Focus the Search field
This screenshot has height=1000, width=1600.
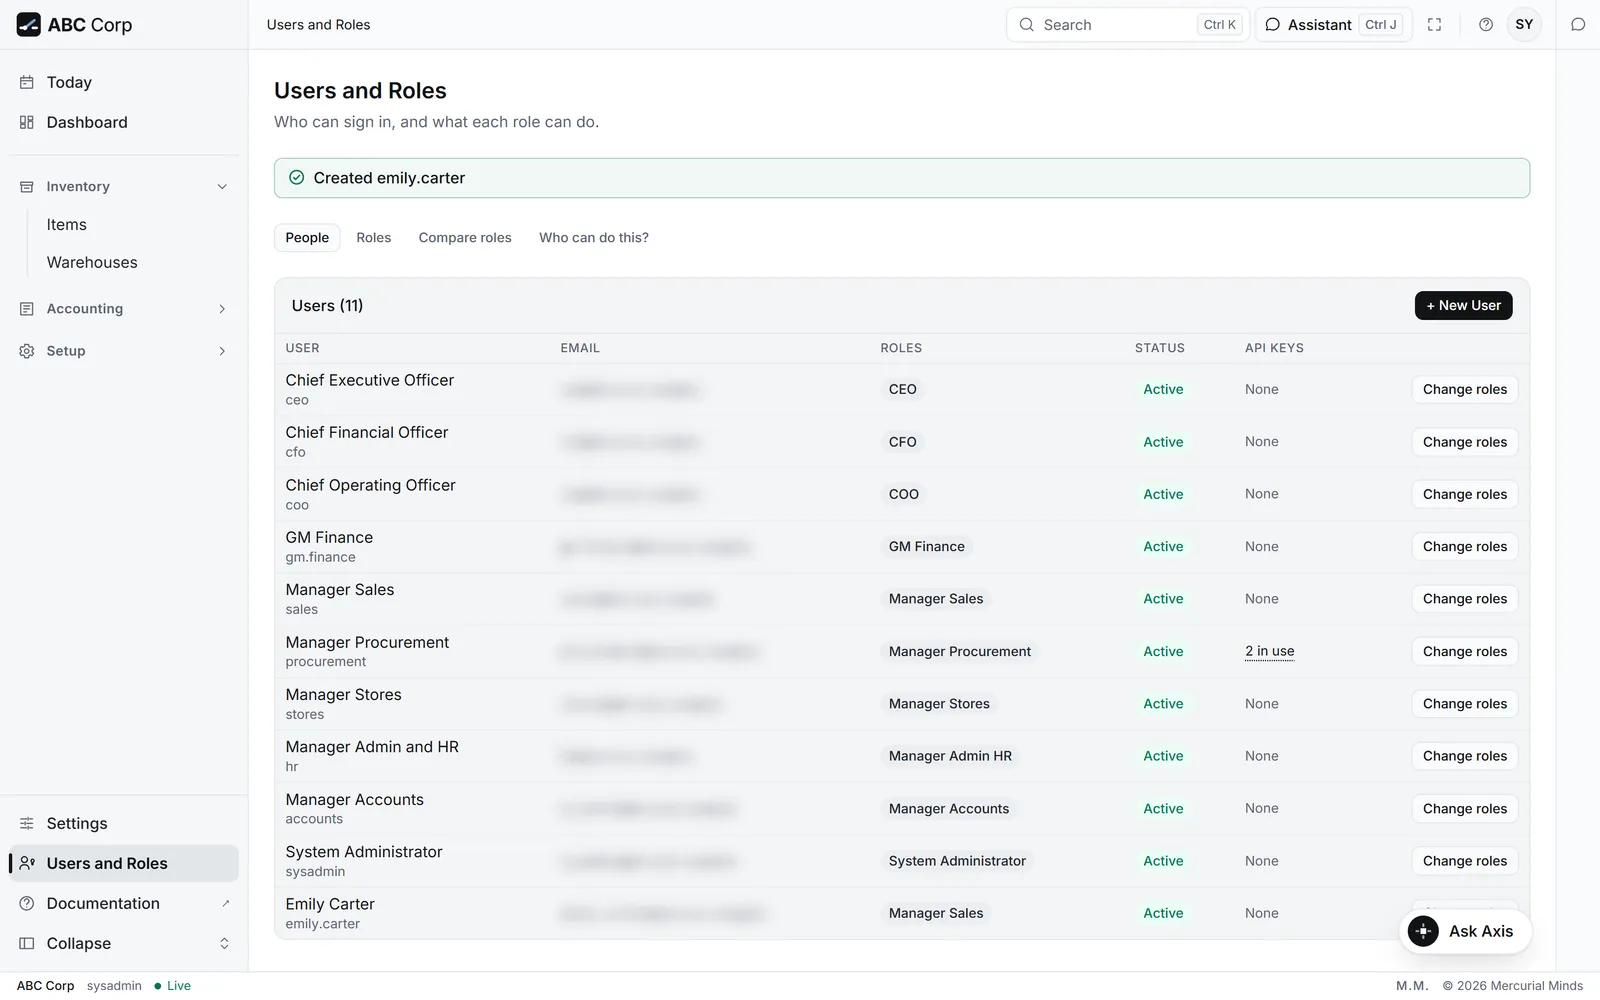coord(1127,25)
